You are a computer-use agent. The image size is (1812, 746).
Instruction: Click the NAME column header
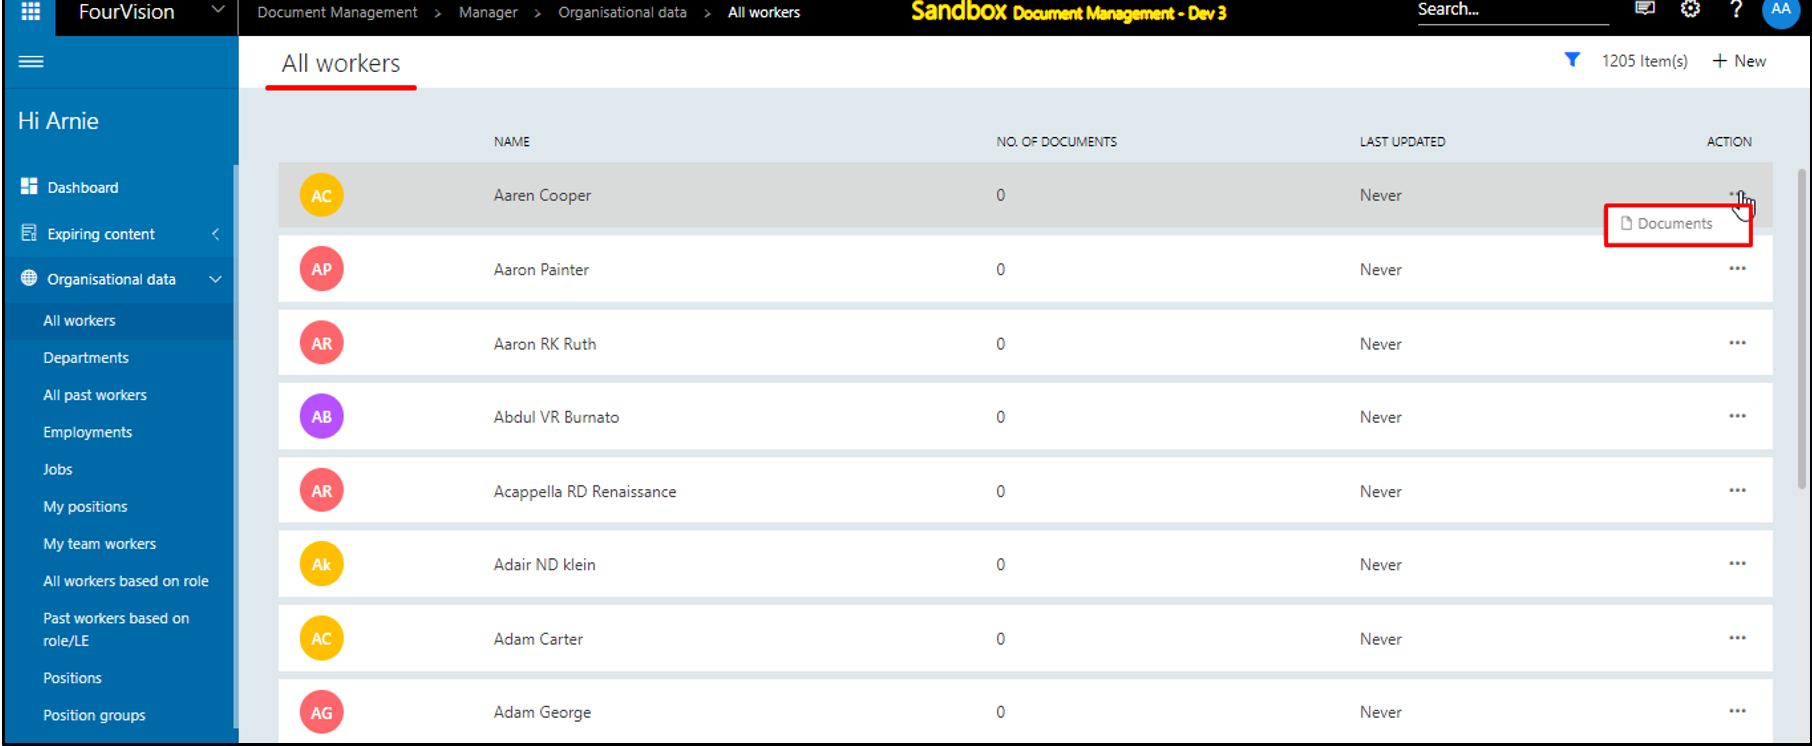pos(512,141)
